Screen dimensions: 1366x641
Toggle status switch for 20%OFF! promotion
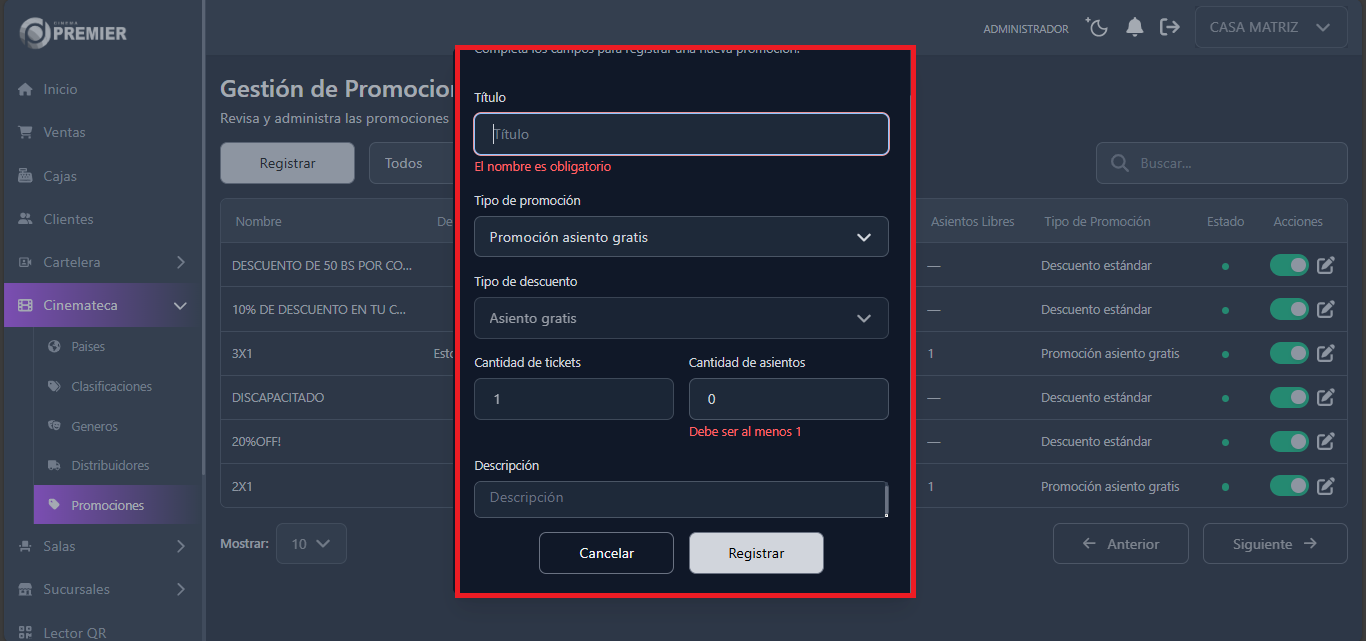tap(1289, 441)
